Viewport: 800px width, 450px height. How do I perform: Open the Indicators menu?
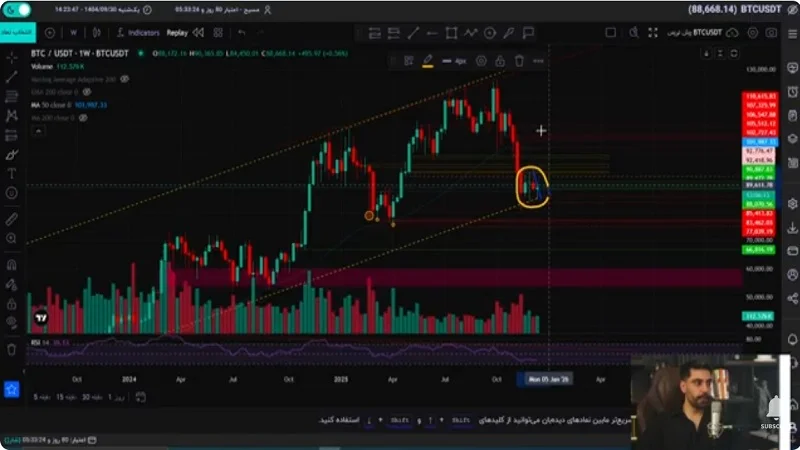[x=138, y=33]
